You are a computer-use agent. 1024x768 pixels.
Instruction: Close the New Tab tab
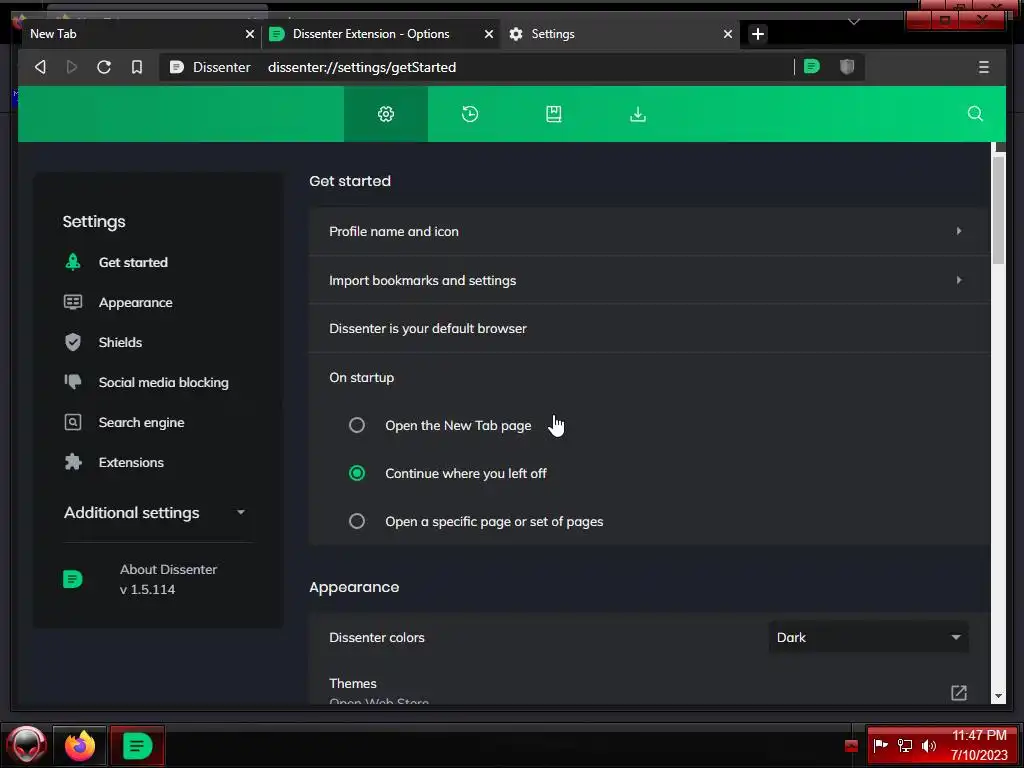(249, 34)
